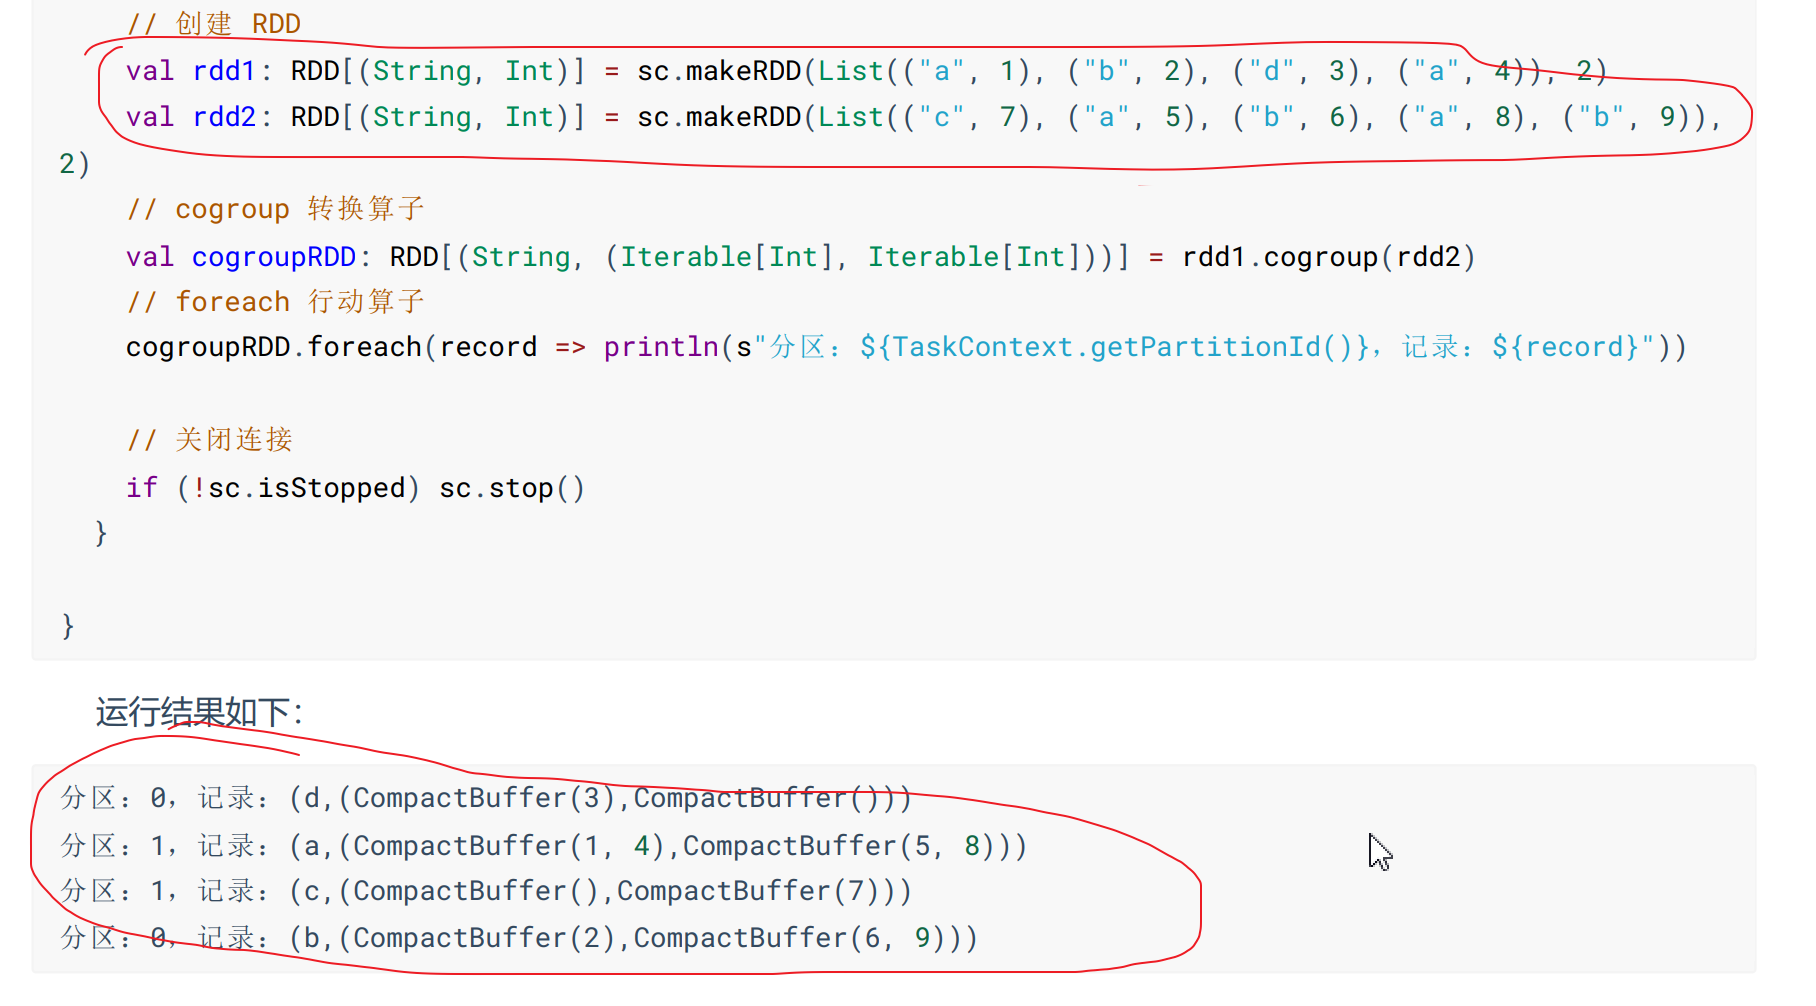Image resolution: width=1816 pixels, height=1006 pixels.
Task: Click 'TaskContext.getPartitionId()' in the println string
Action: [x=1121, y=347]
